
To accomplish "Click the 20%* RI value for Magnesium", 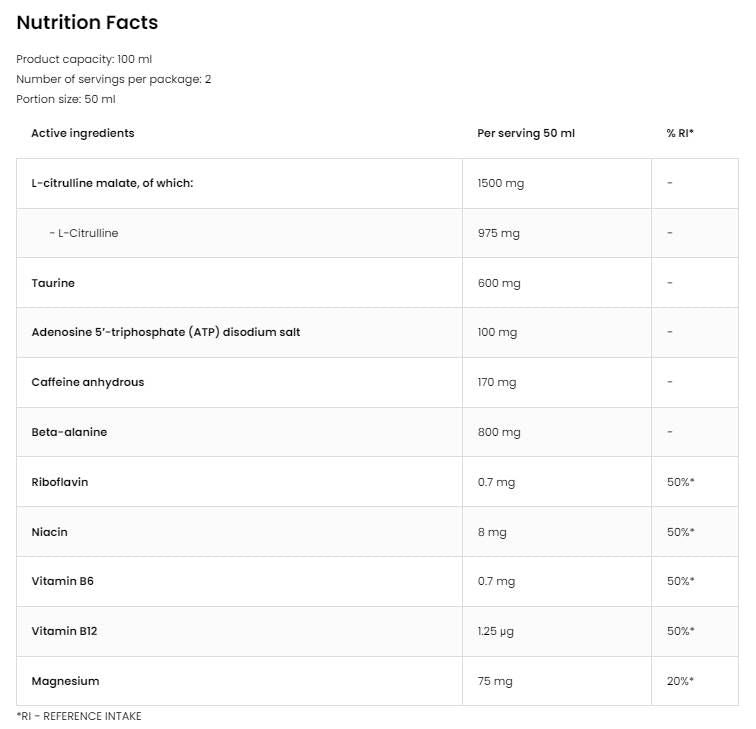I will [x=680, y=681].
